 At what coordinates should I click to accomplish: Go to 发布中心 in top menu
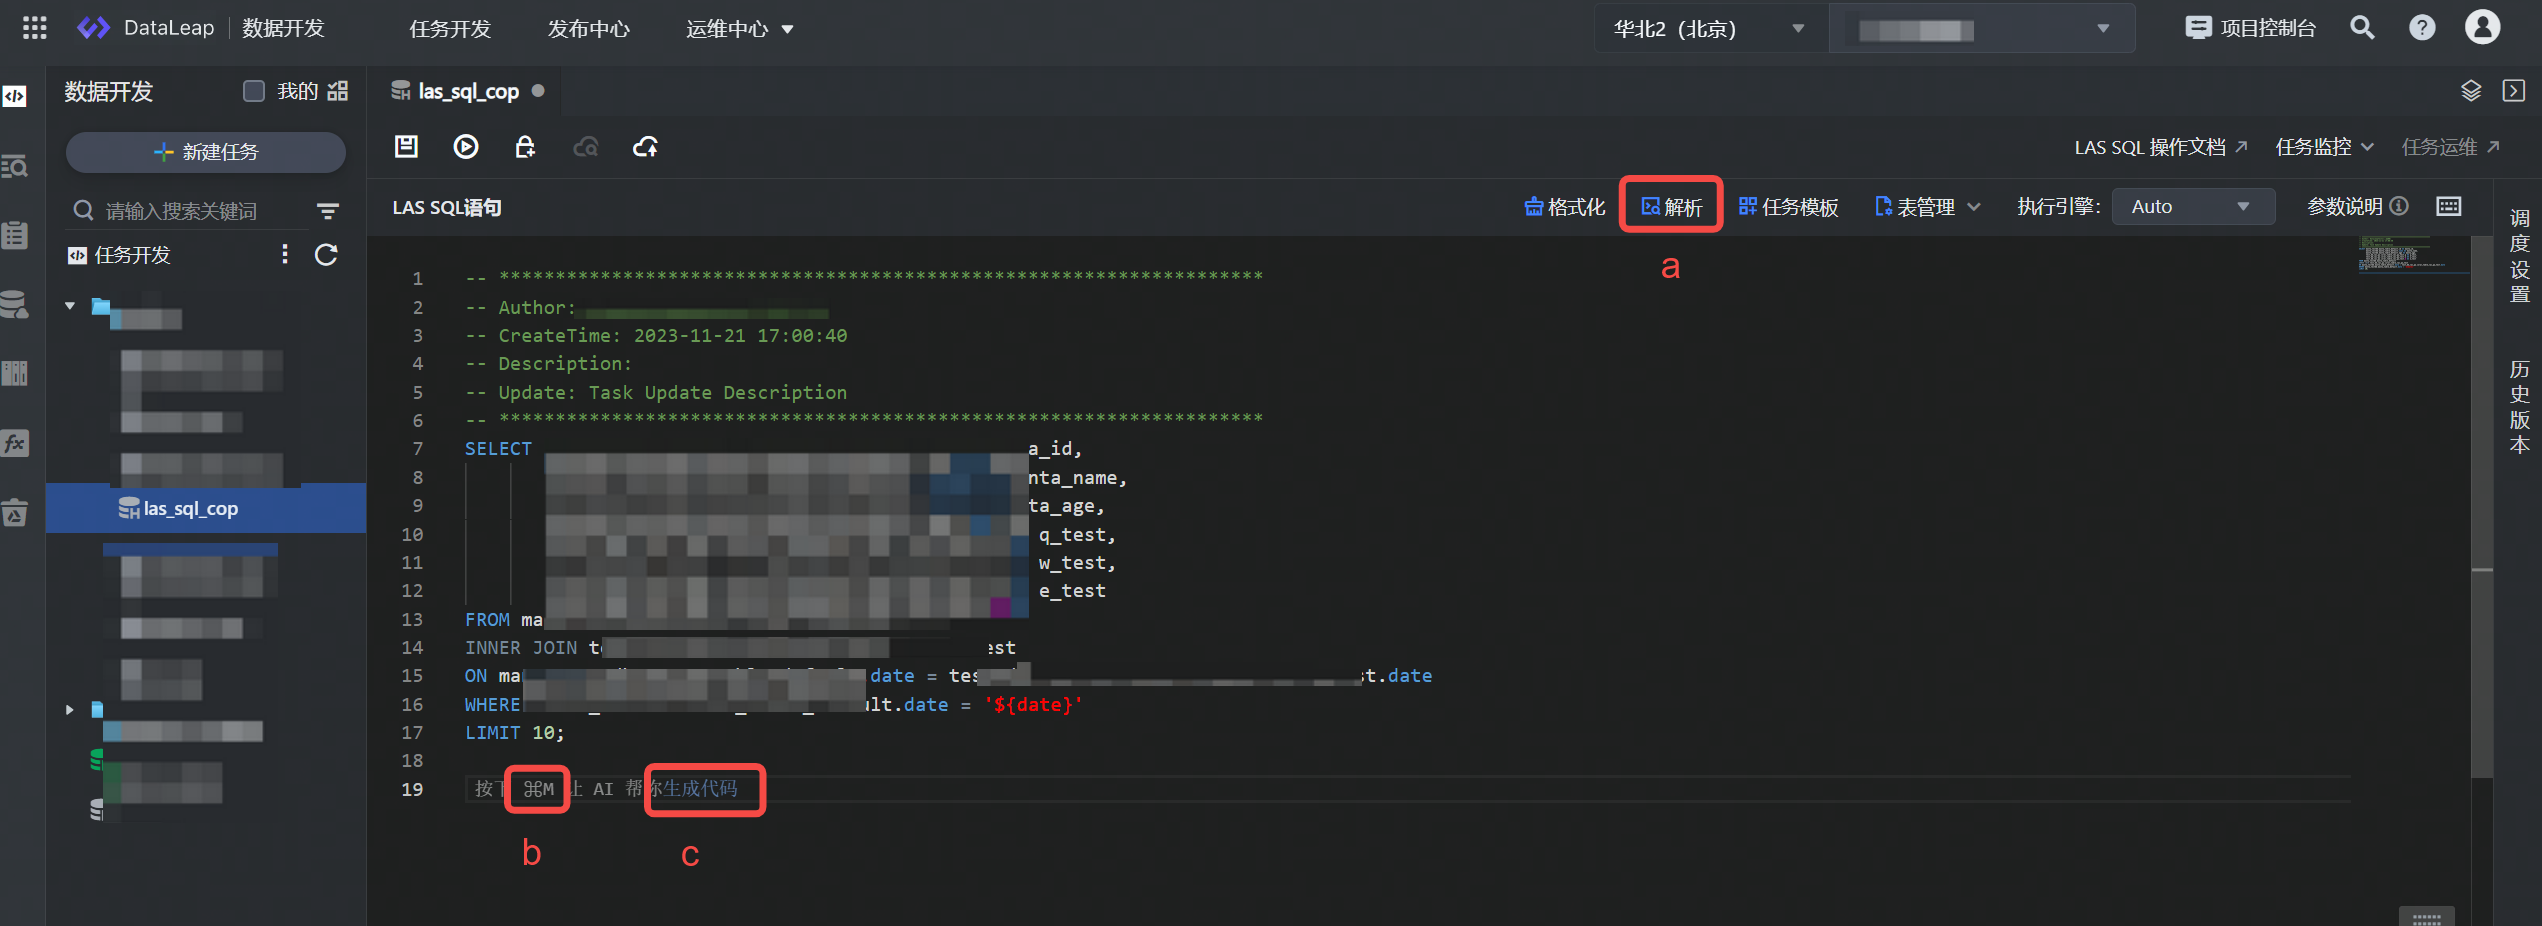589,29
